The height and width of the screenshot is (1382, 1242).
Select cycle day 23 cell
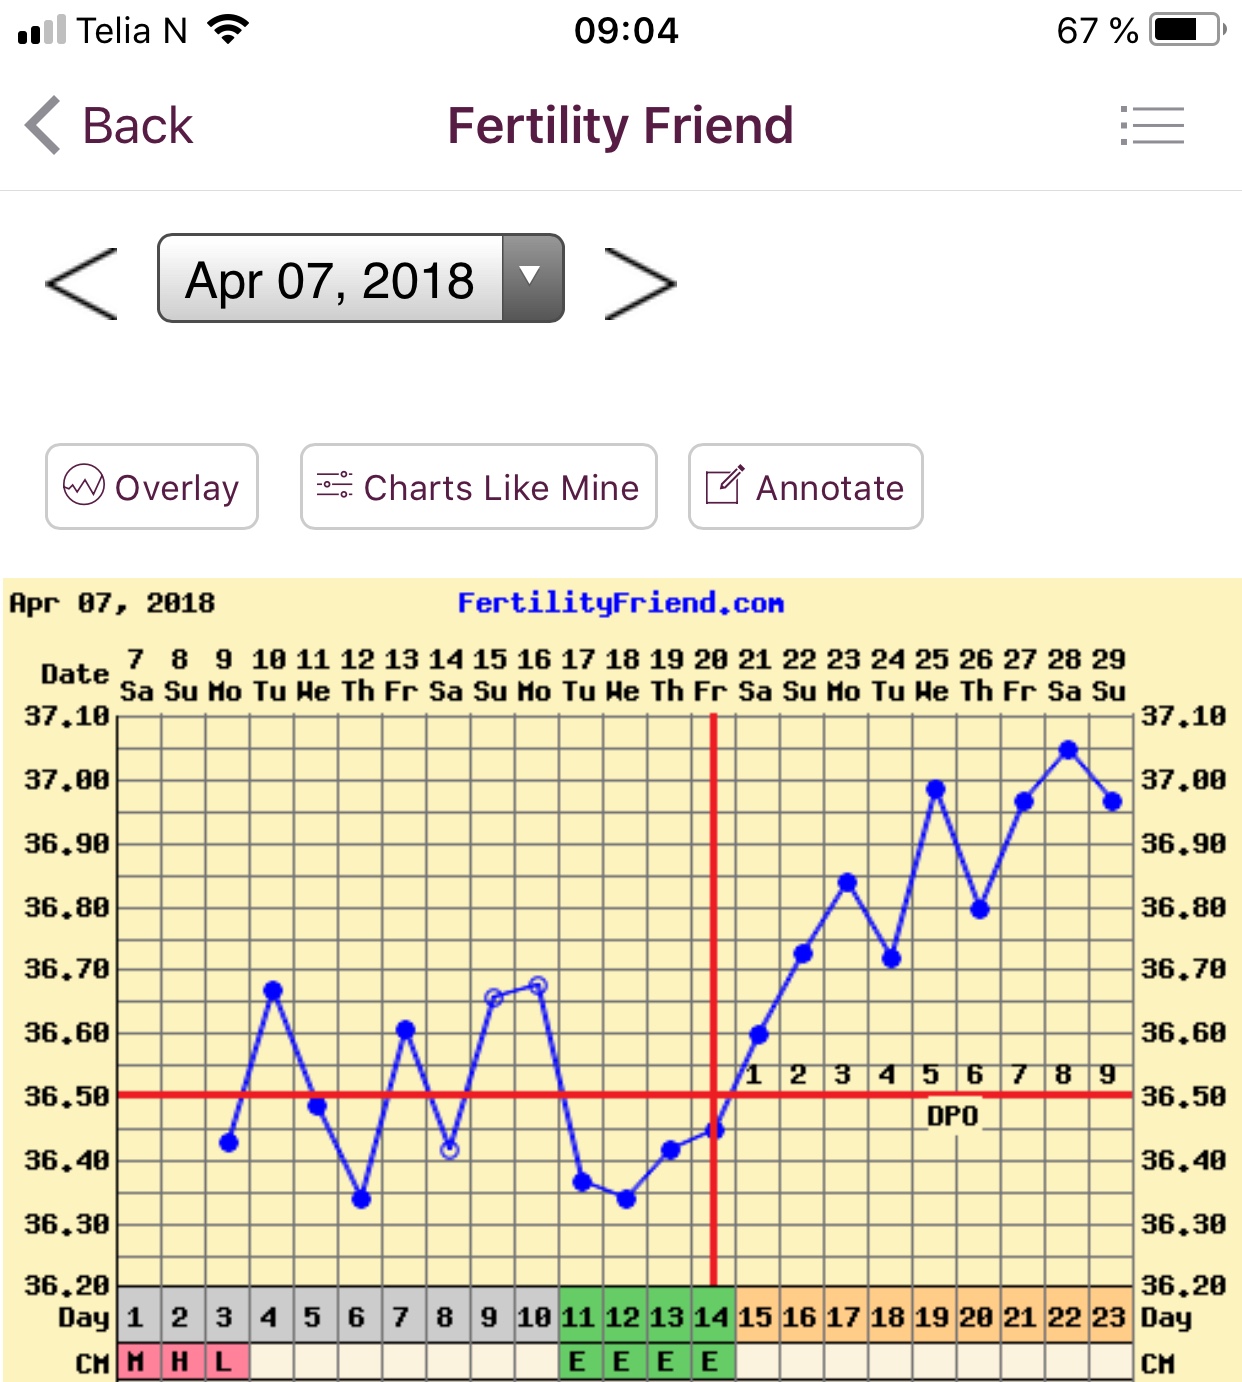(1109, 1317)
